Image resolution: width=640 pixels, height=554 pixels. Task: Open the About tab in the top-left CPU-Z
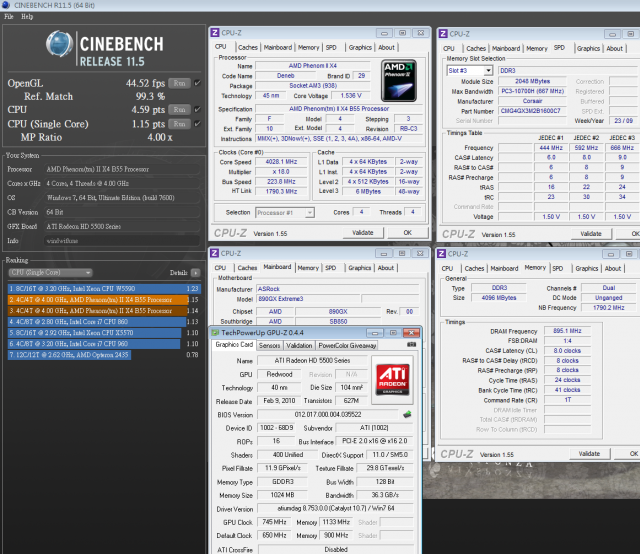click(x=386, y=47)
